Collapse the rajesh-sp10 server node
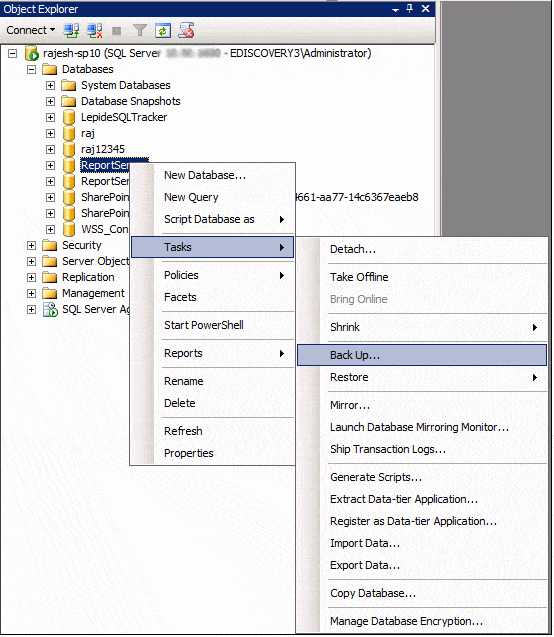 pyautogui.click(x=13, y=53)
